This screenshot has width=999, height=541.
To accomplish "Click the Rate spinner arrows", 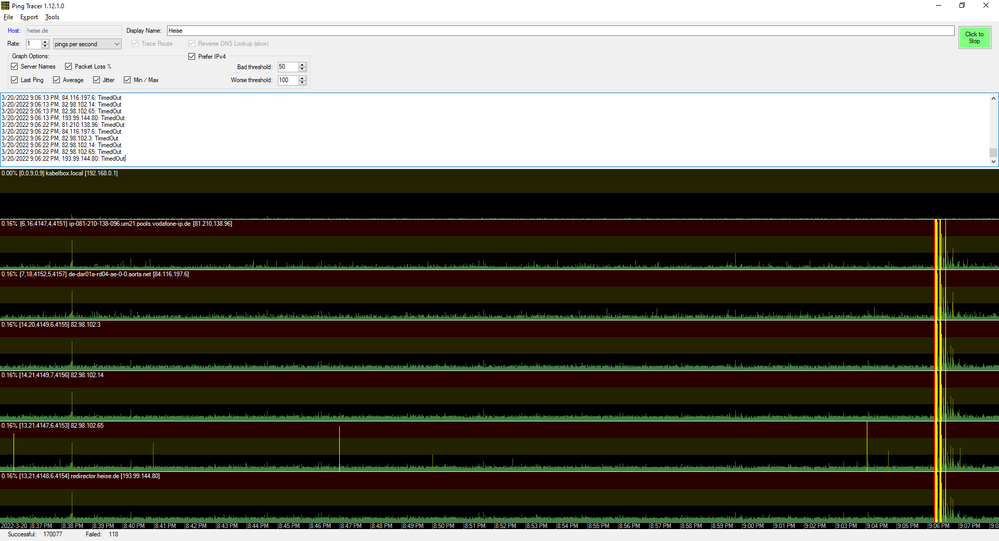I will [x=45, y=44].
